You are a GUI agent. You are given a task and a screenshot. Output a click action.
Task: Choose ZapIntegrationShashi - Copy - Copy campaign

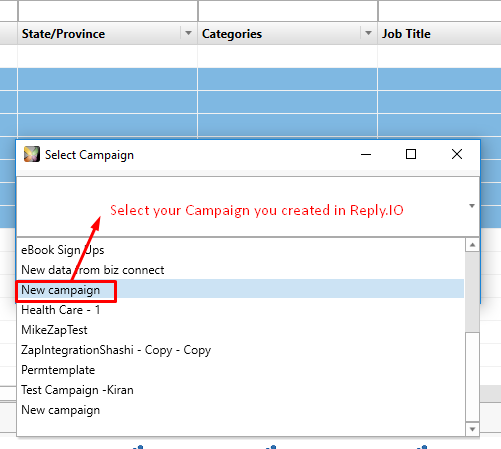241,350
